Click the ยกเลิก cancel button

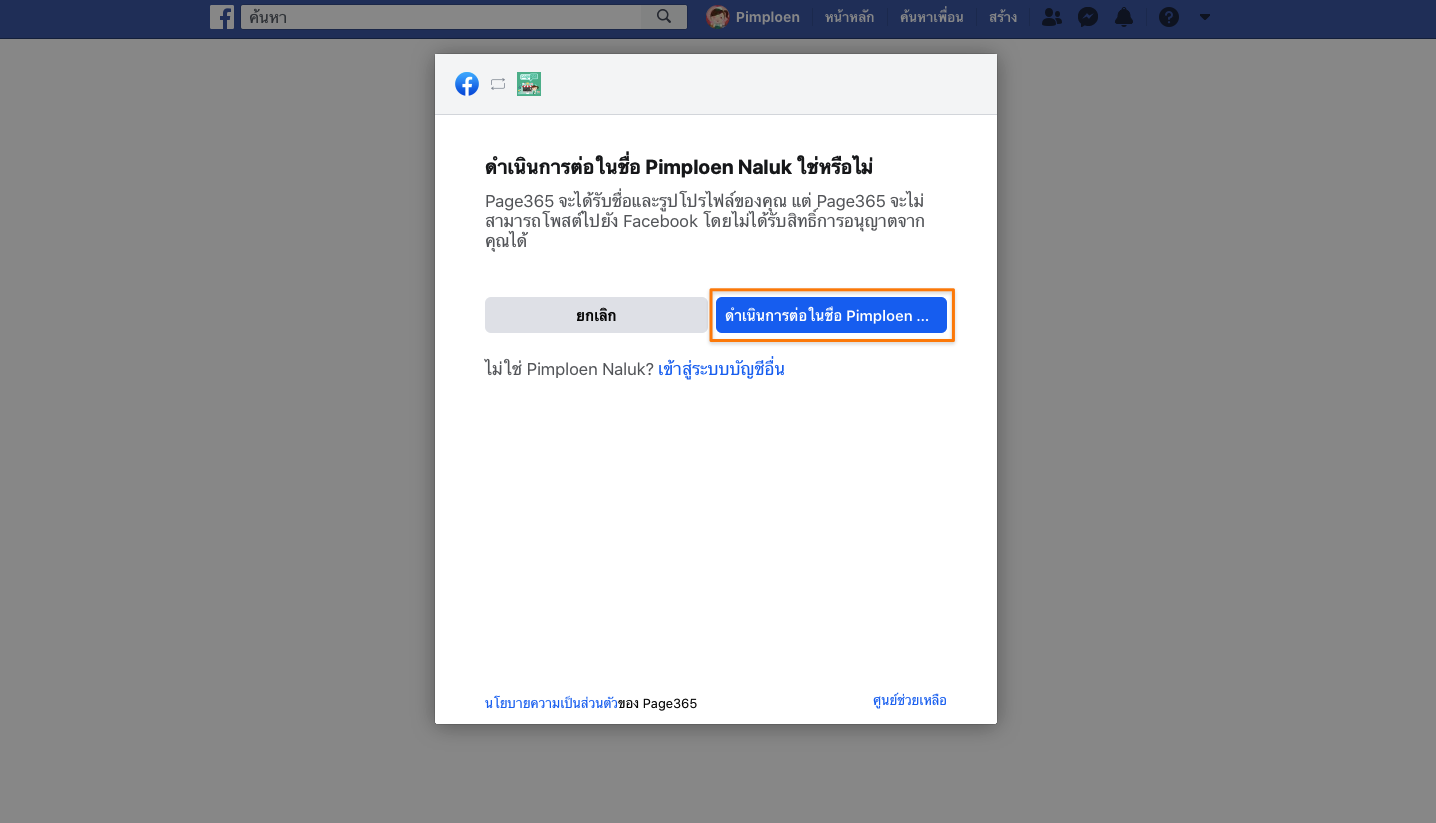coord(596,315)
